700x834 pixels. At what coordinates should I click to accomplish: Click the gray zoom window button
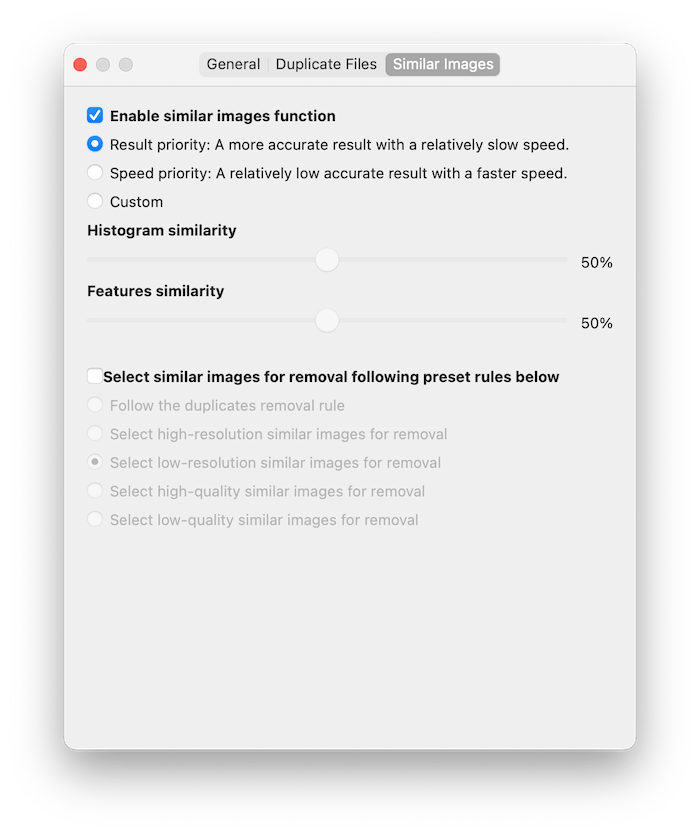tap(126, 65)
